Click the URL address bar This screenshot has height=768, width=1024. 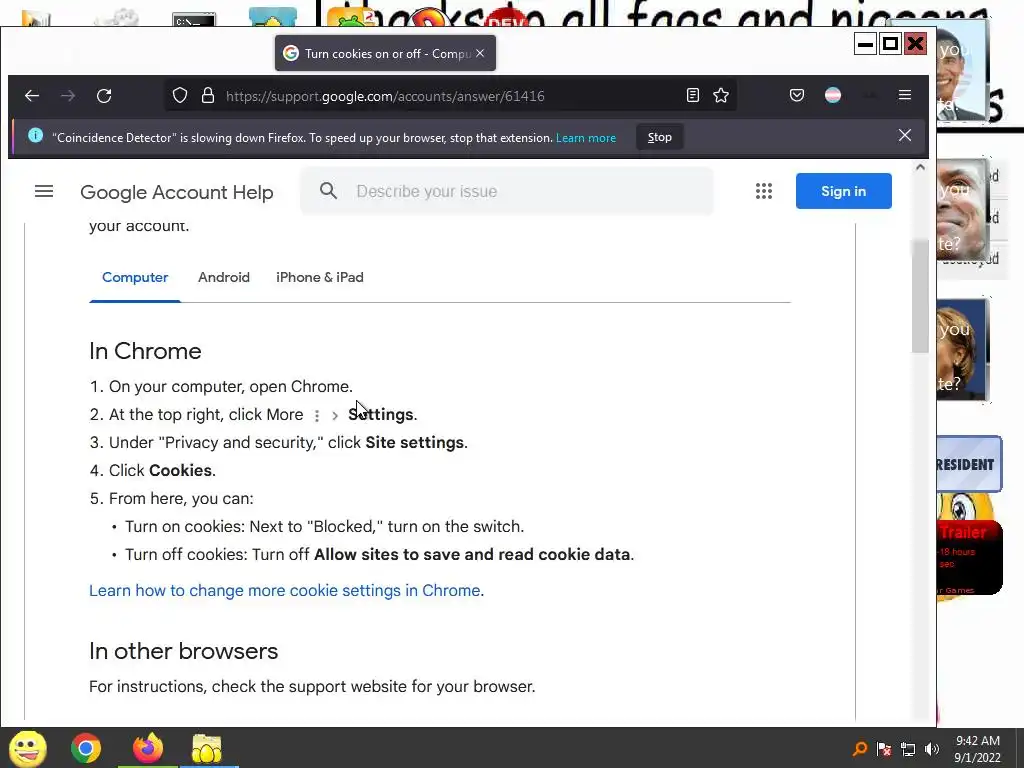coord(451,96)
